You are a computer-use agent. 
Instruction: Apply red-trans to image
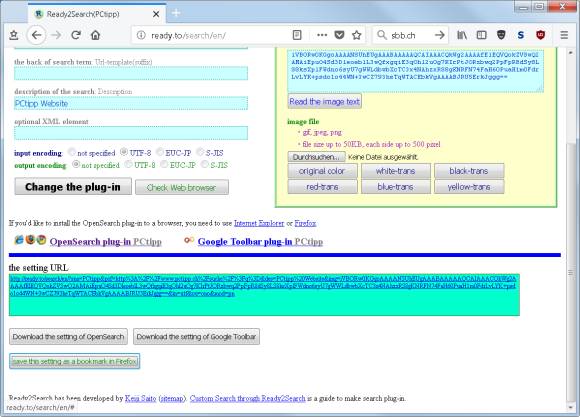pos(322,187)
